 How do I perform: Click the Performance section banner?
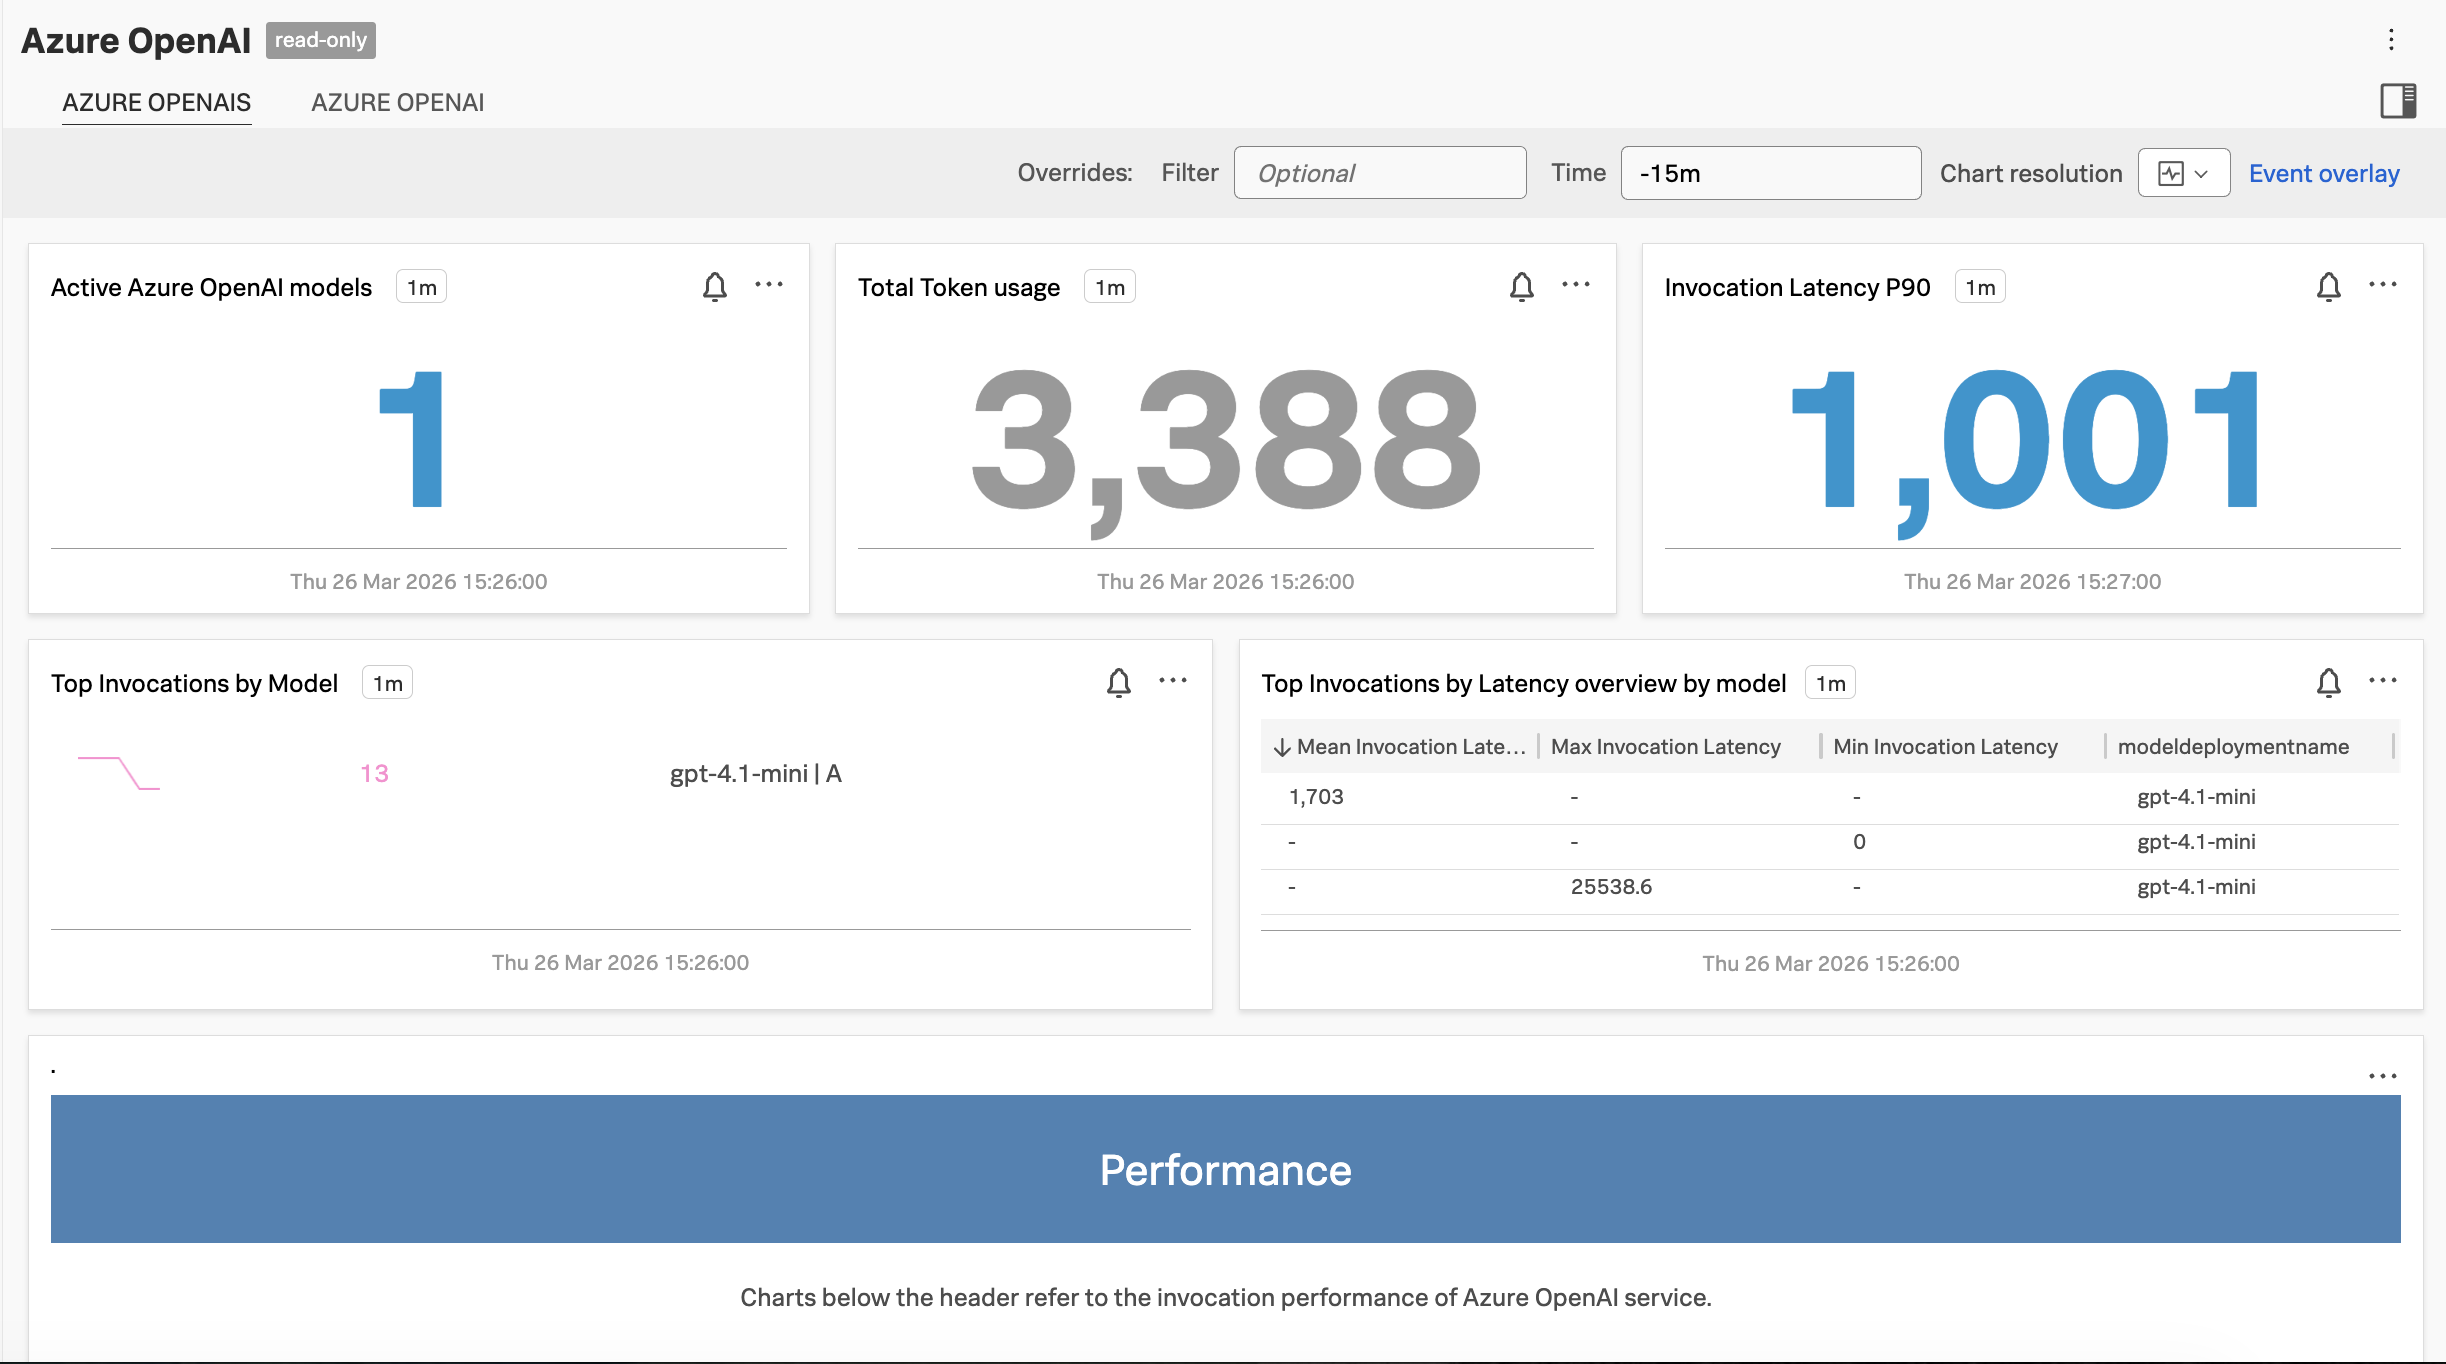(x=1226, y=1169)
